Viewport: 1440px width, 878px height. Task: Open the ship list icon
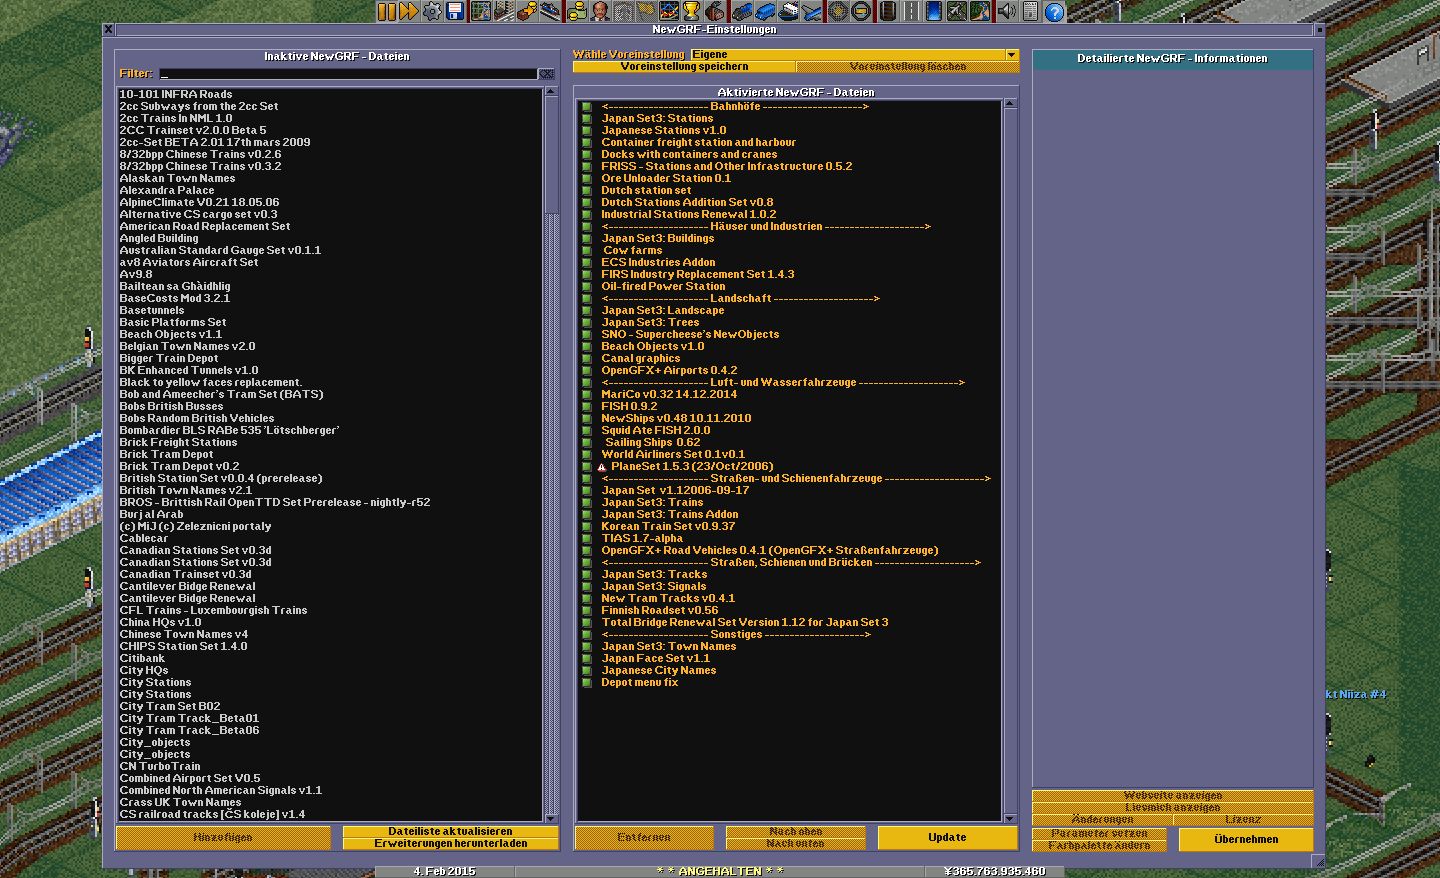tap(789, 11)
